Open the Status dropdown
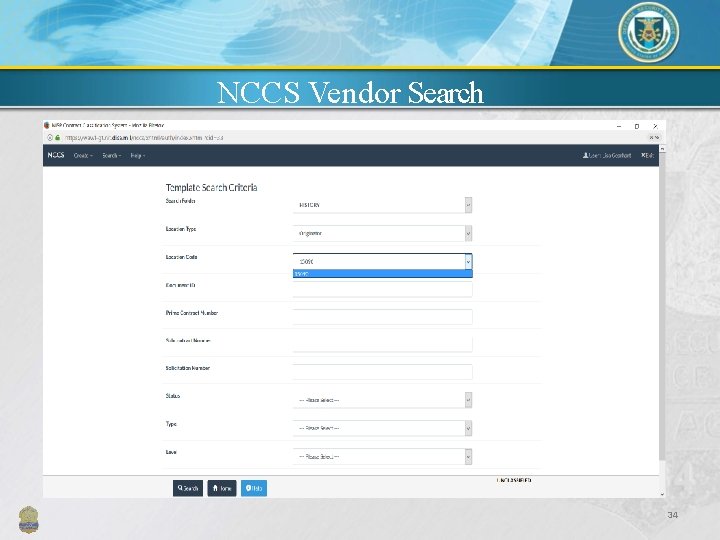Screen dimensions: 720x540 pyautogui.click(x=382, y=400)
